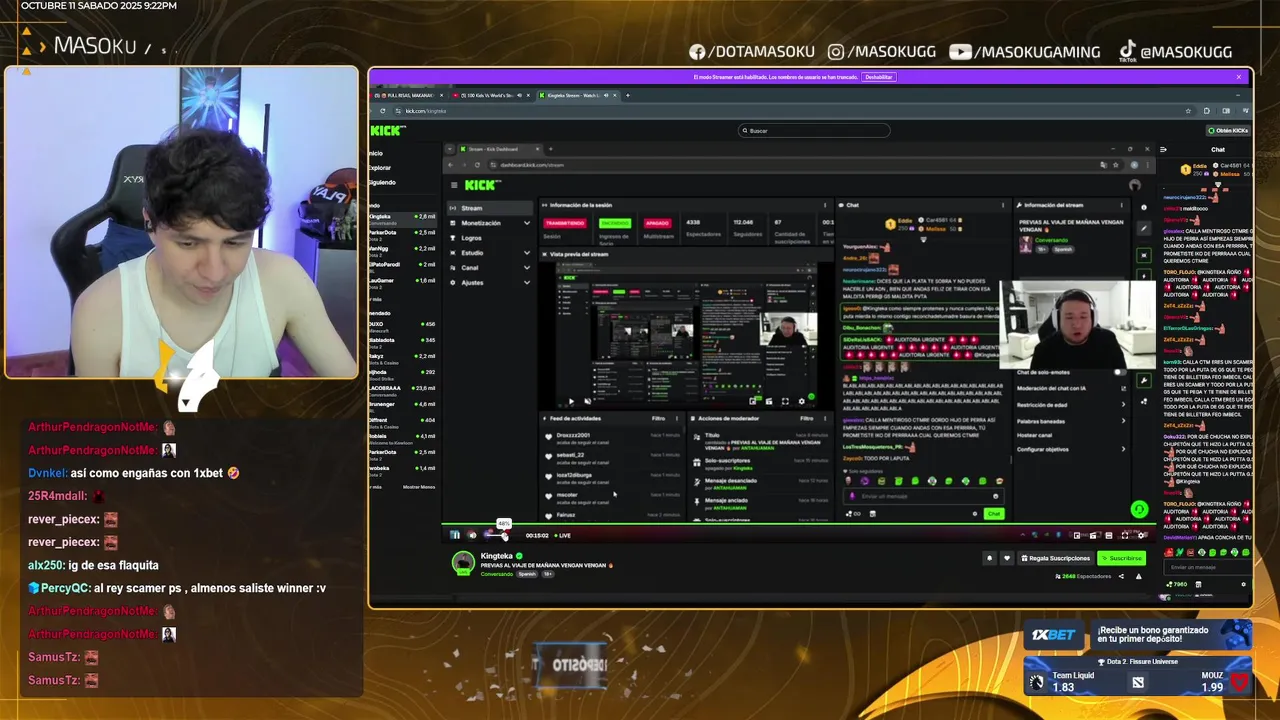Open the dashboard hamburger menu

454,185
